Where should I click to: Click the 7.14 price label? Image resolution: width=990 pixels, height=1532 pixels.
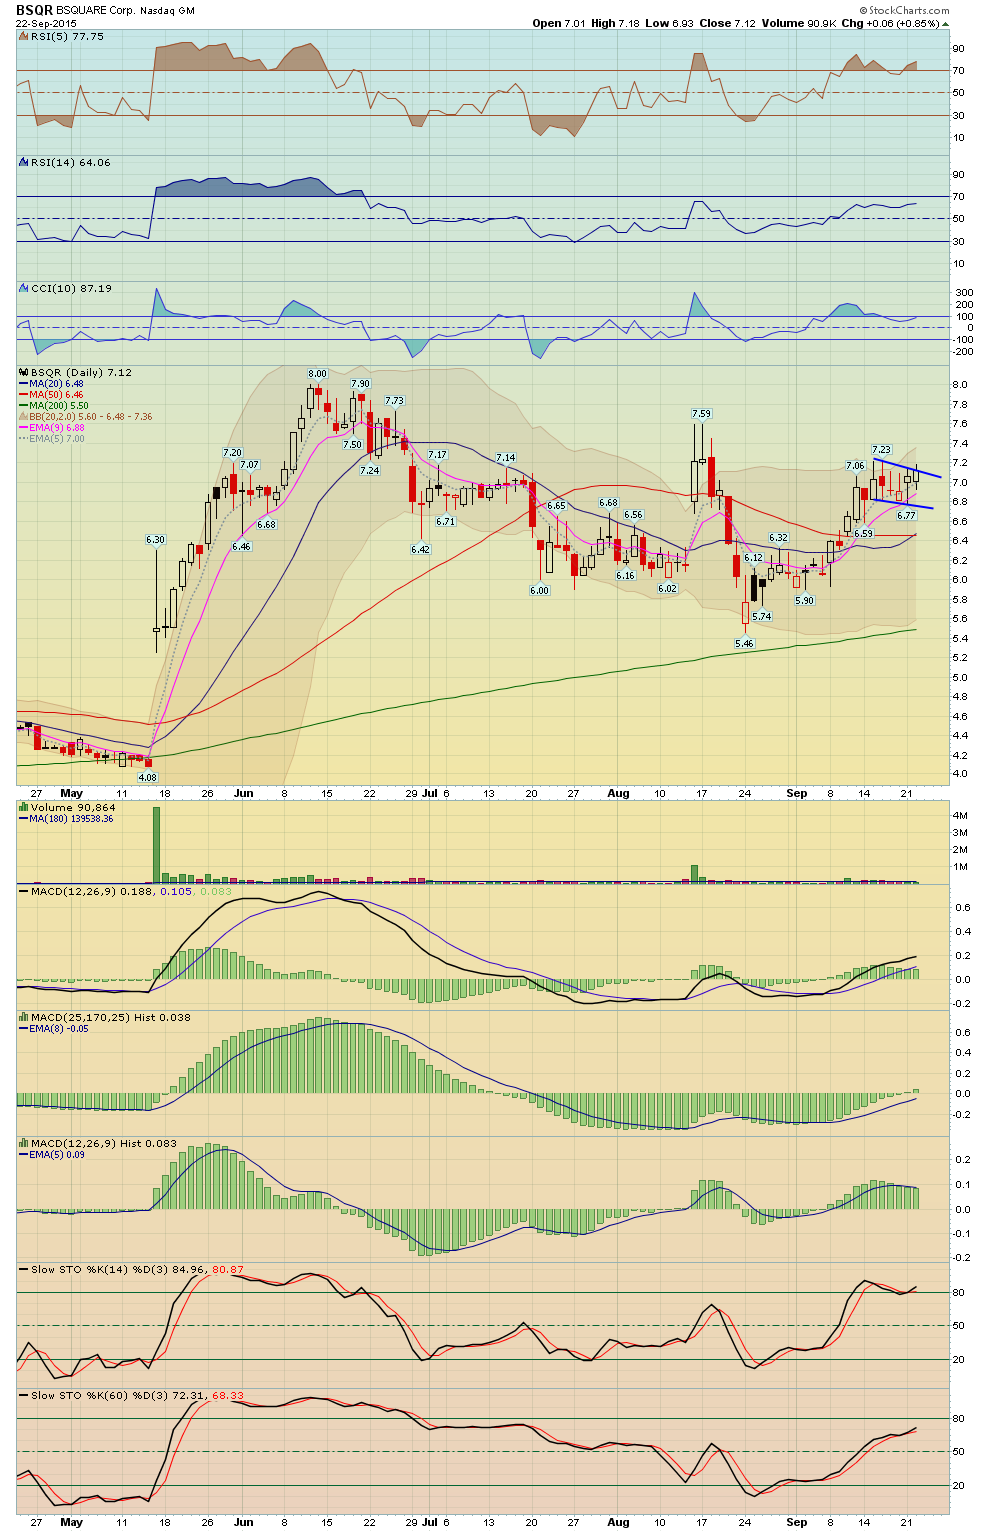click(506, 458)
